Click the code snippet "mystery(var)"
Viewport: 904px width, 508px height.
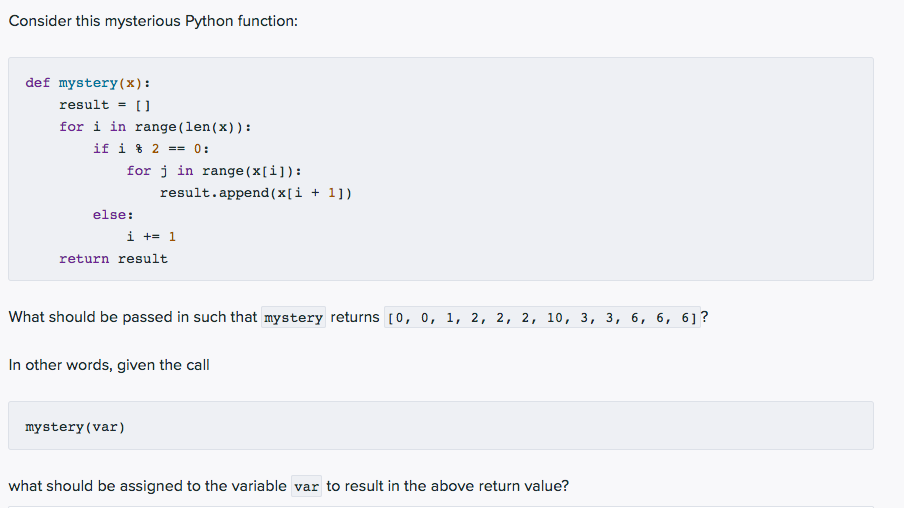[x=75, y=427]
